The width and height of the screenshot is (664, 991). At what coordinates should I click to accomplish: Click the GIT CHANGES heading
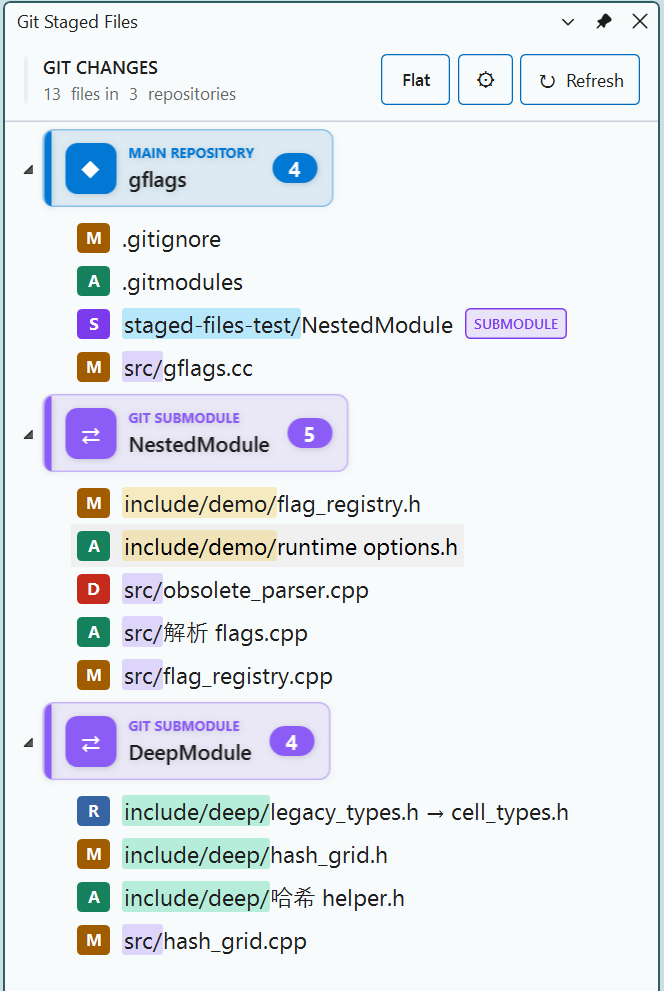(x=100, y=67)
